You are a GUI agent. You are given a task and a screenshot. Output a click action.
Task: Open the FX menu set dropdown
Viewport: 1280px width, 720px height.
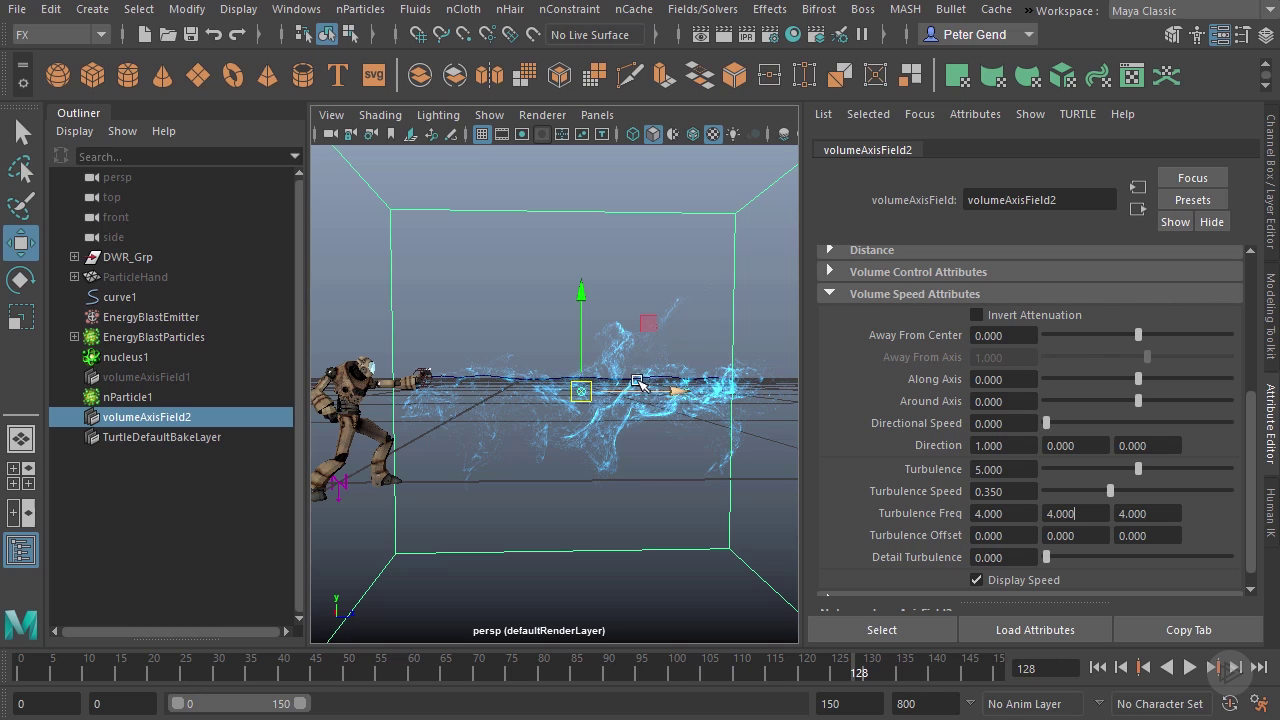pos(60,34)
